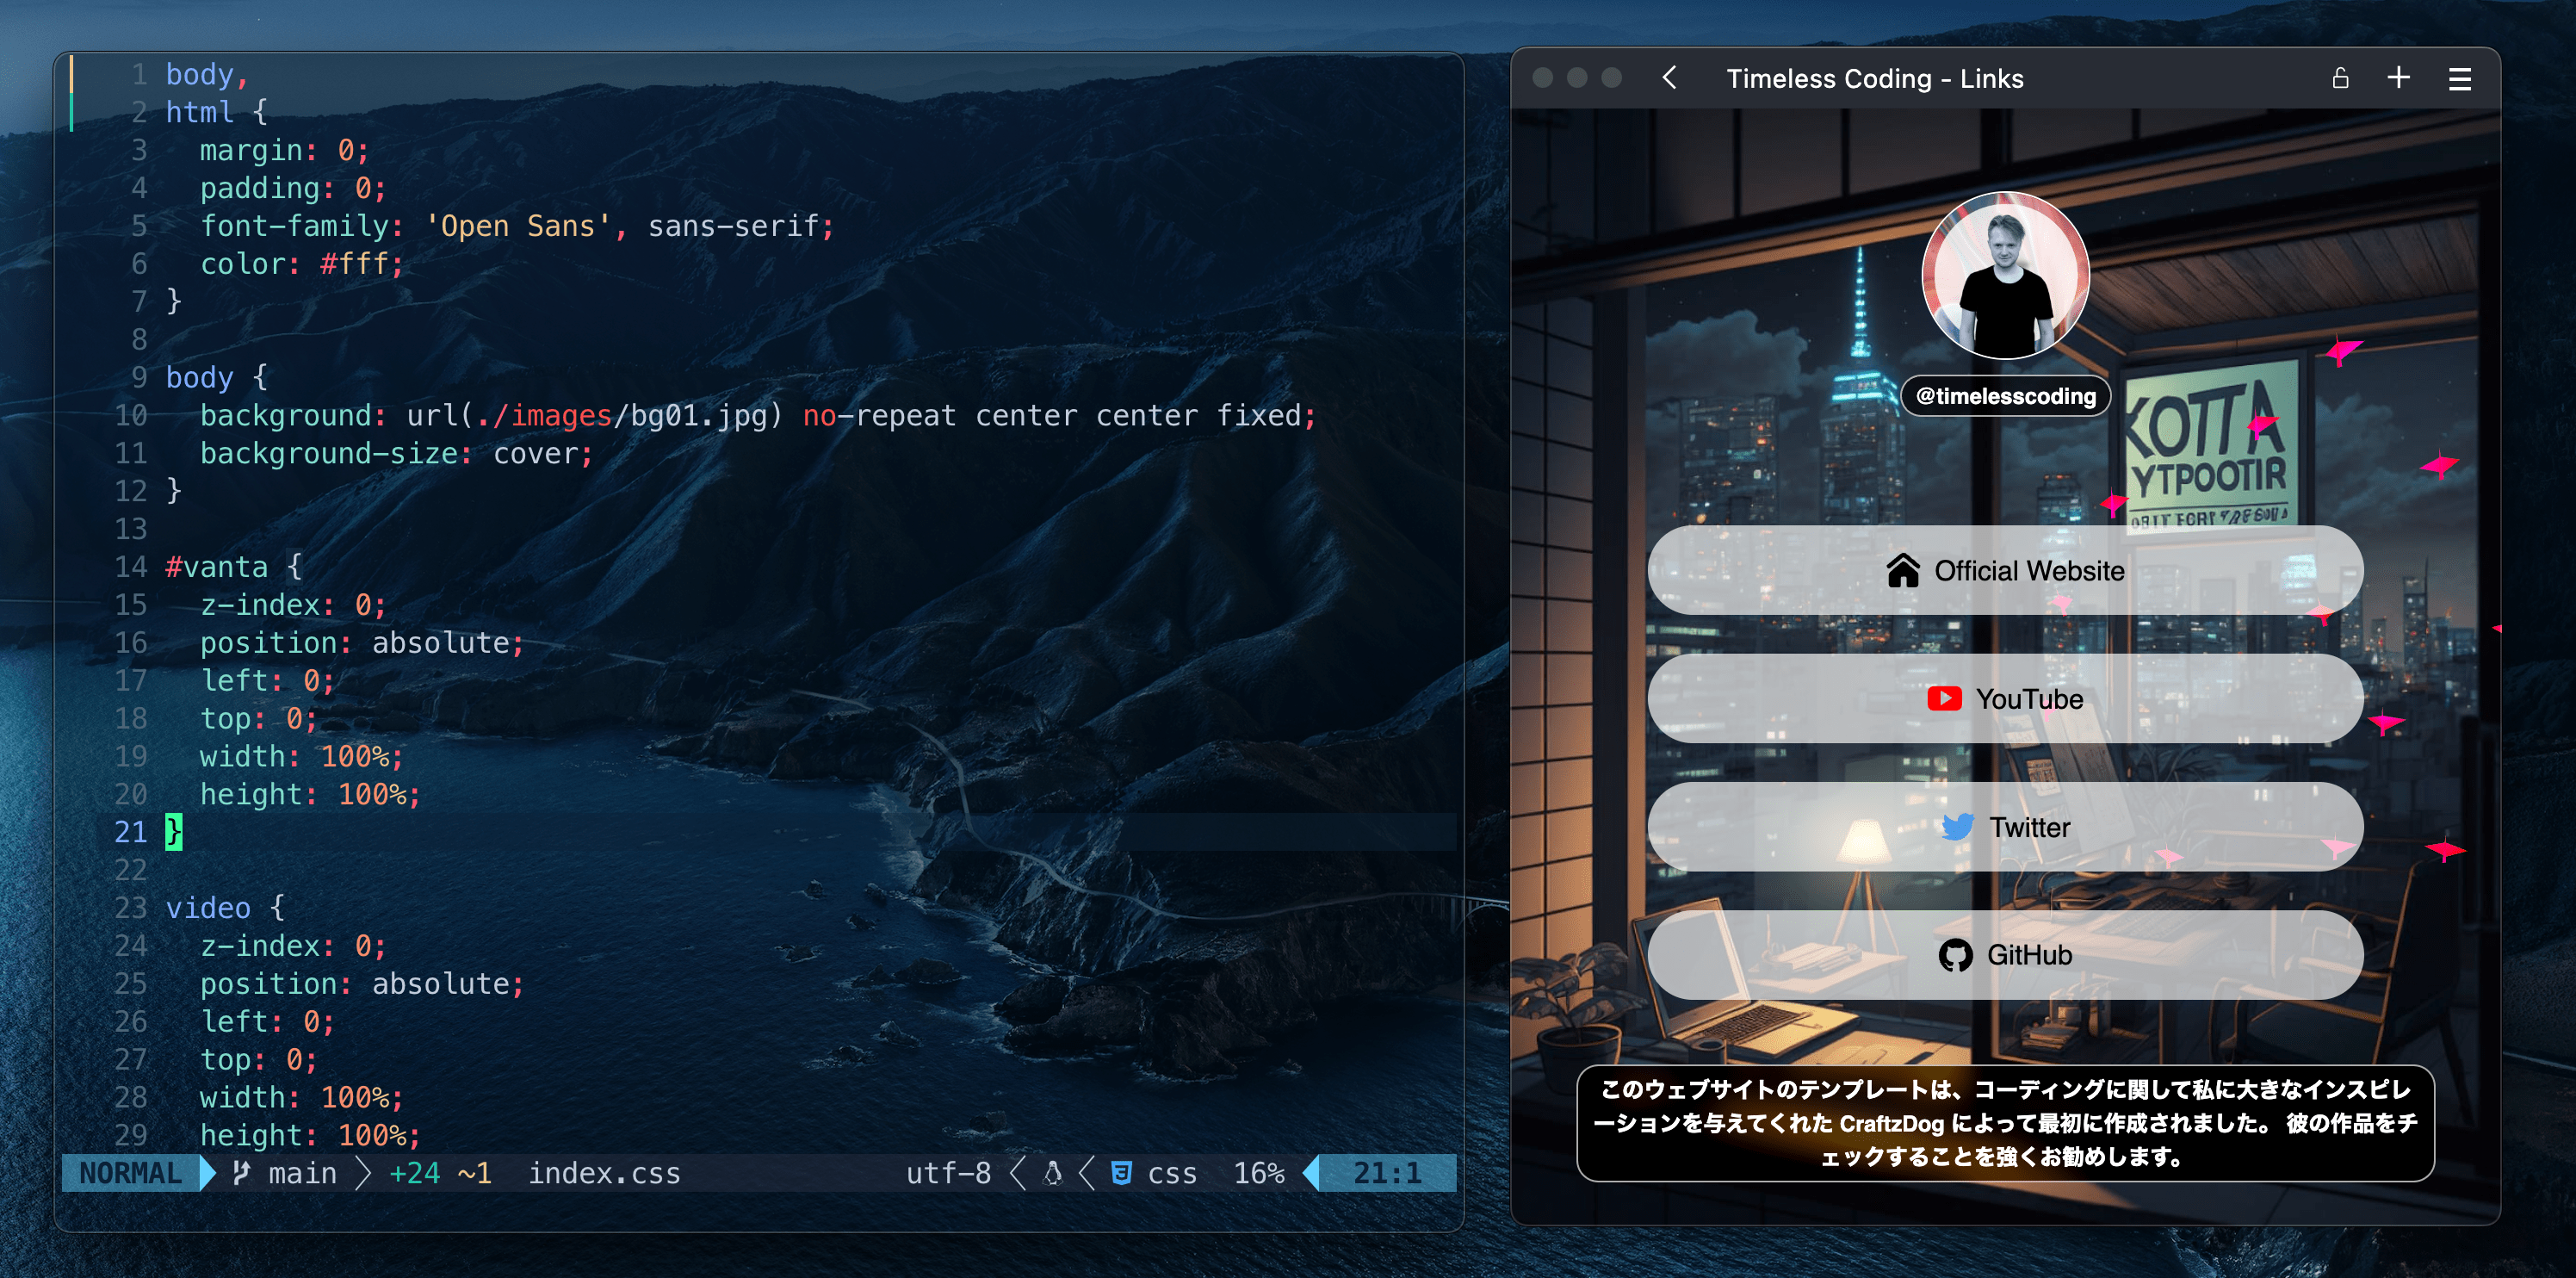Click the Timeless Coding - Links page title
This screenshot has height=1278, width=2576.
[x=1874, y=78]
